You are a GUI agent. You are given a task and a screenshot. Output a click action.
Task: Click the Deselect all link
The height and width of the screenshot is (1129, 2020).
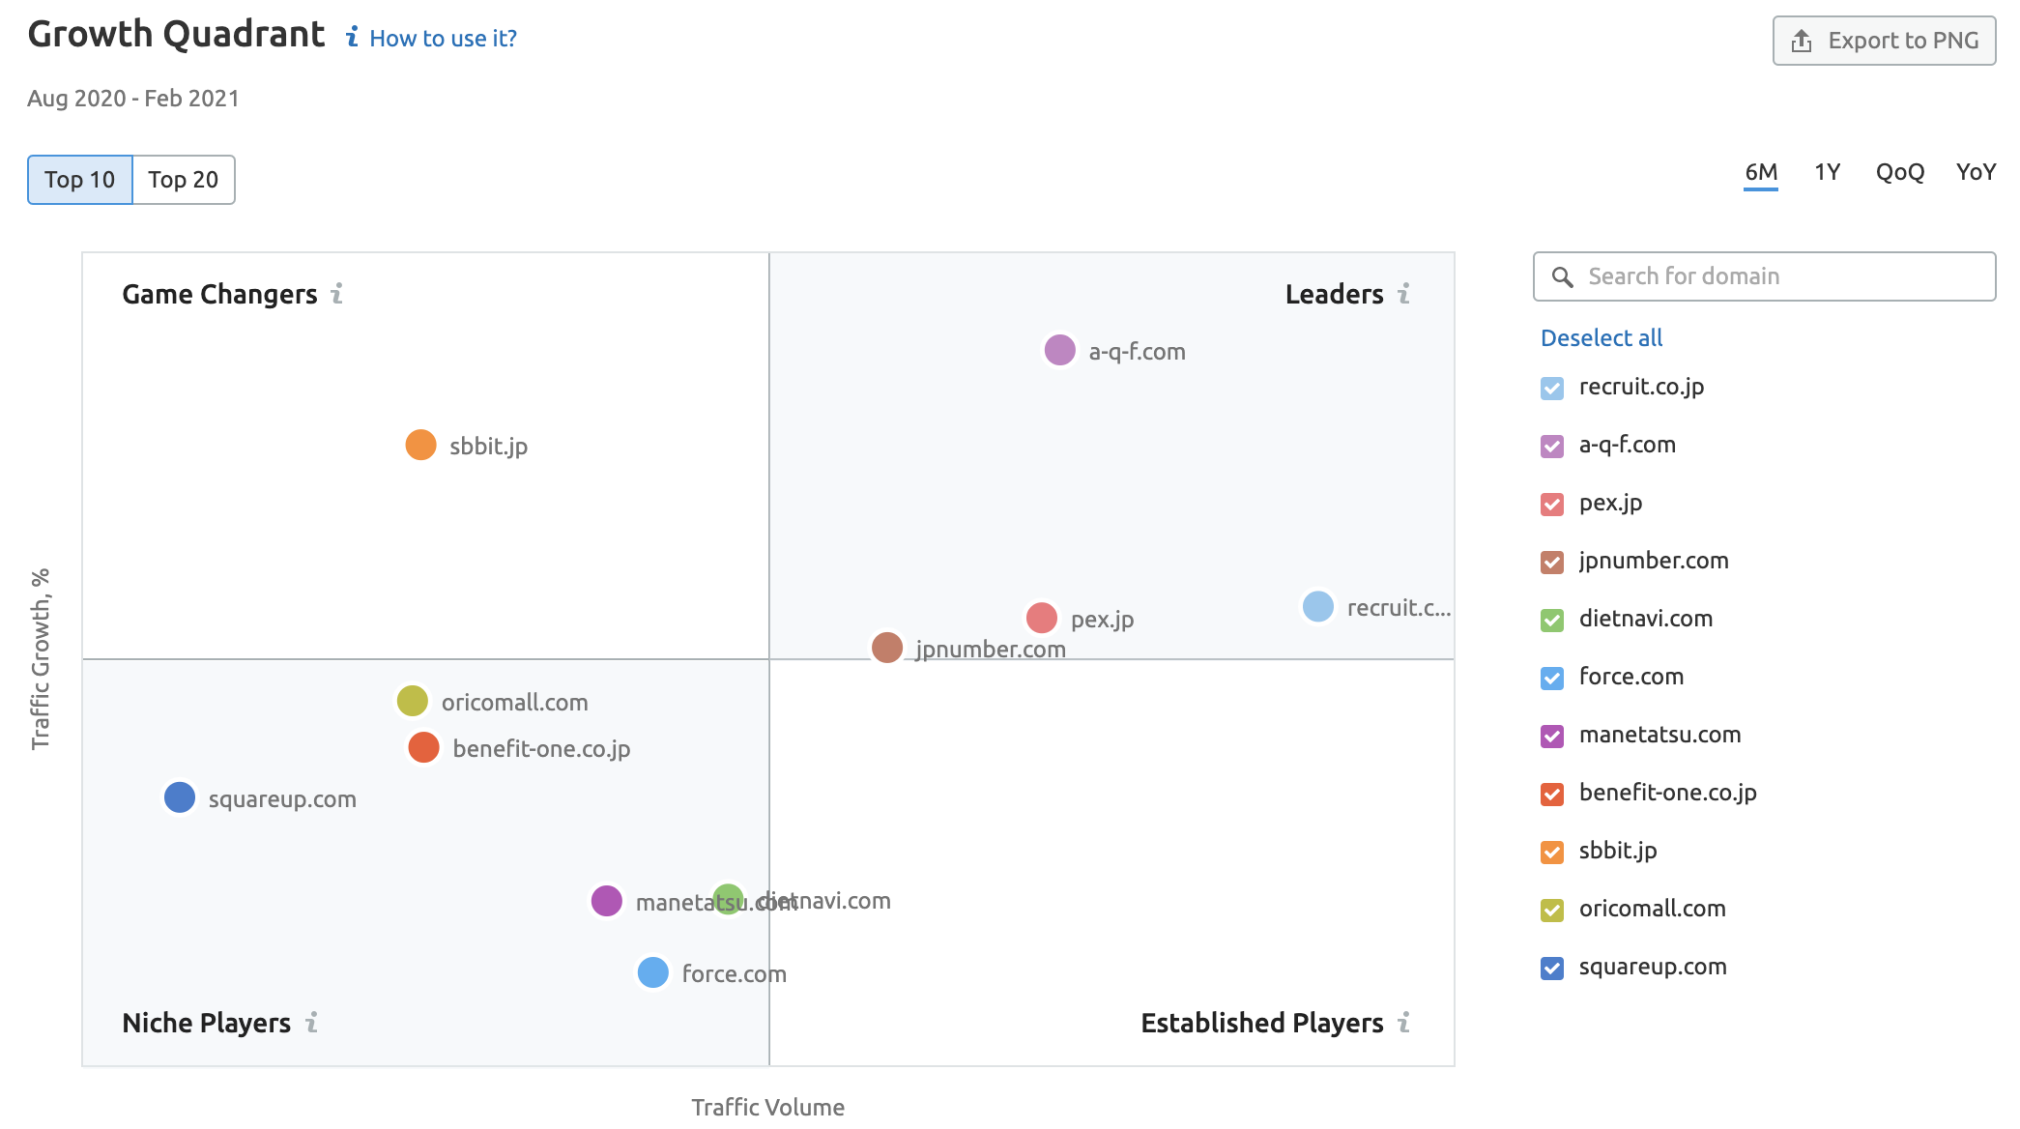coord(1601,338)
